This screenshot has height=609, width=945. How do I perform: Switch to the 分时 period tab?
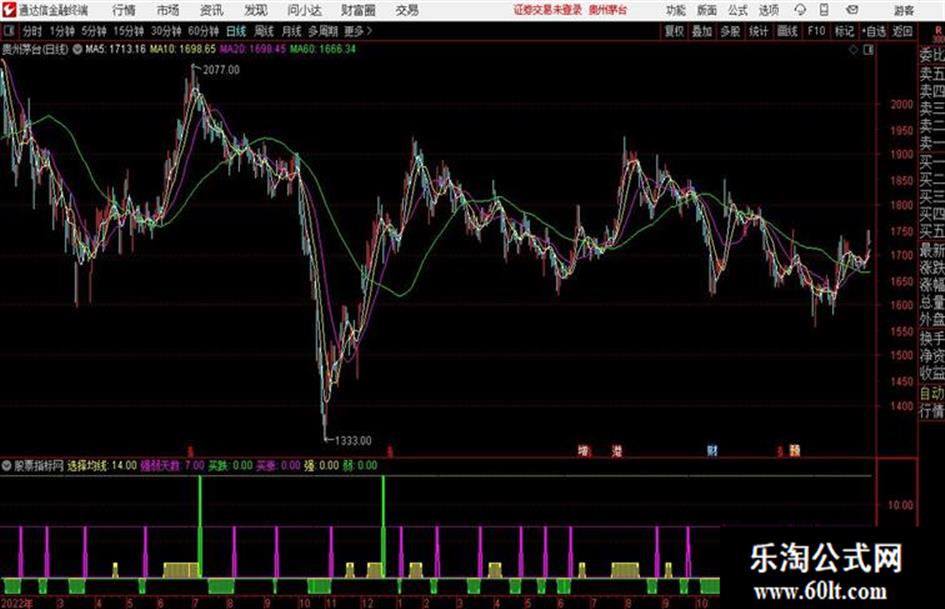(32, 31)
